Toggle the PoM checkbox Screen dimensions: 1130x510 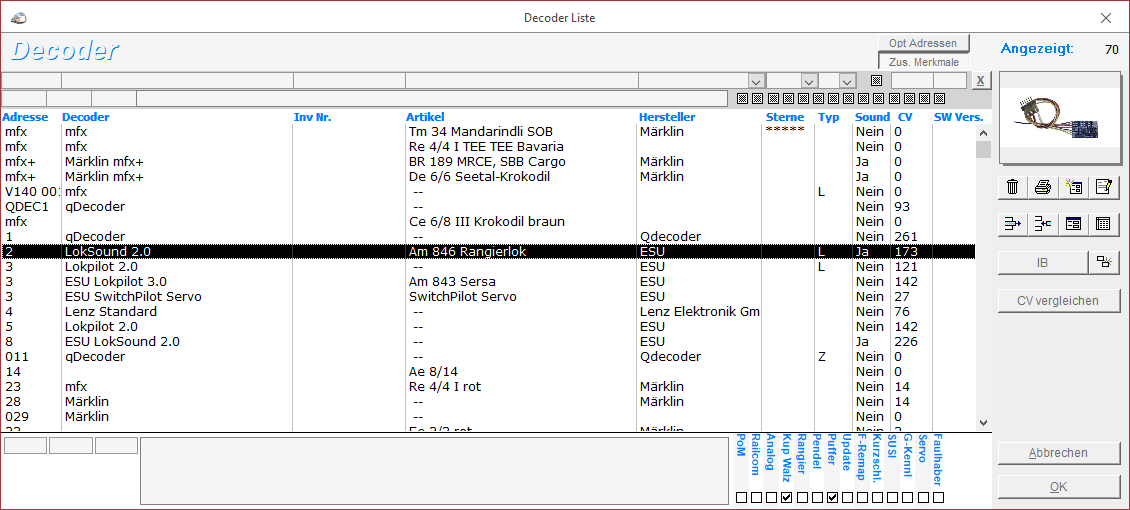pos(742,497)
